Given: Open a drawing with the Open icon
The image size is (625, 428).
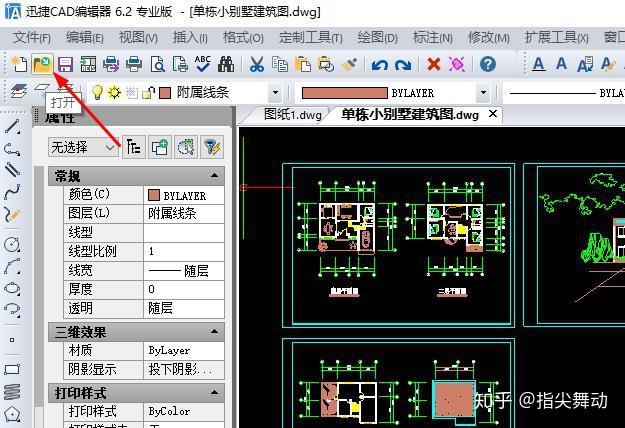Looking at the screenshot, I should coord(42,64).
